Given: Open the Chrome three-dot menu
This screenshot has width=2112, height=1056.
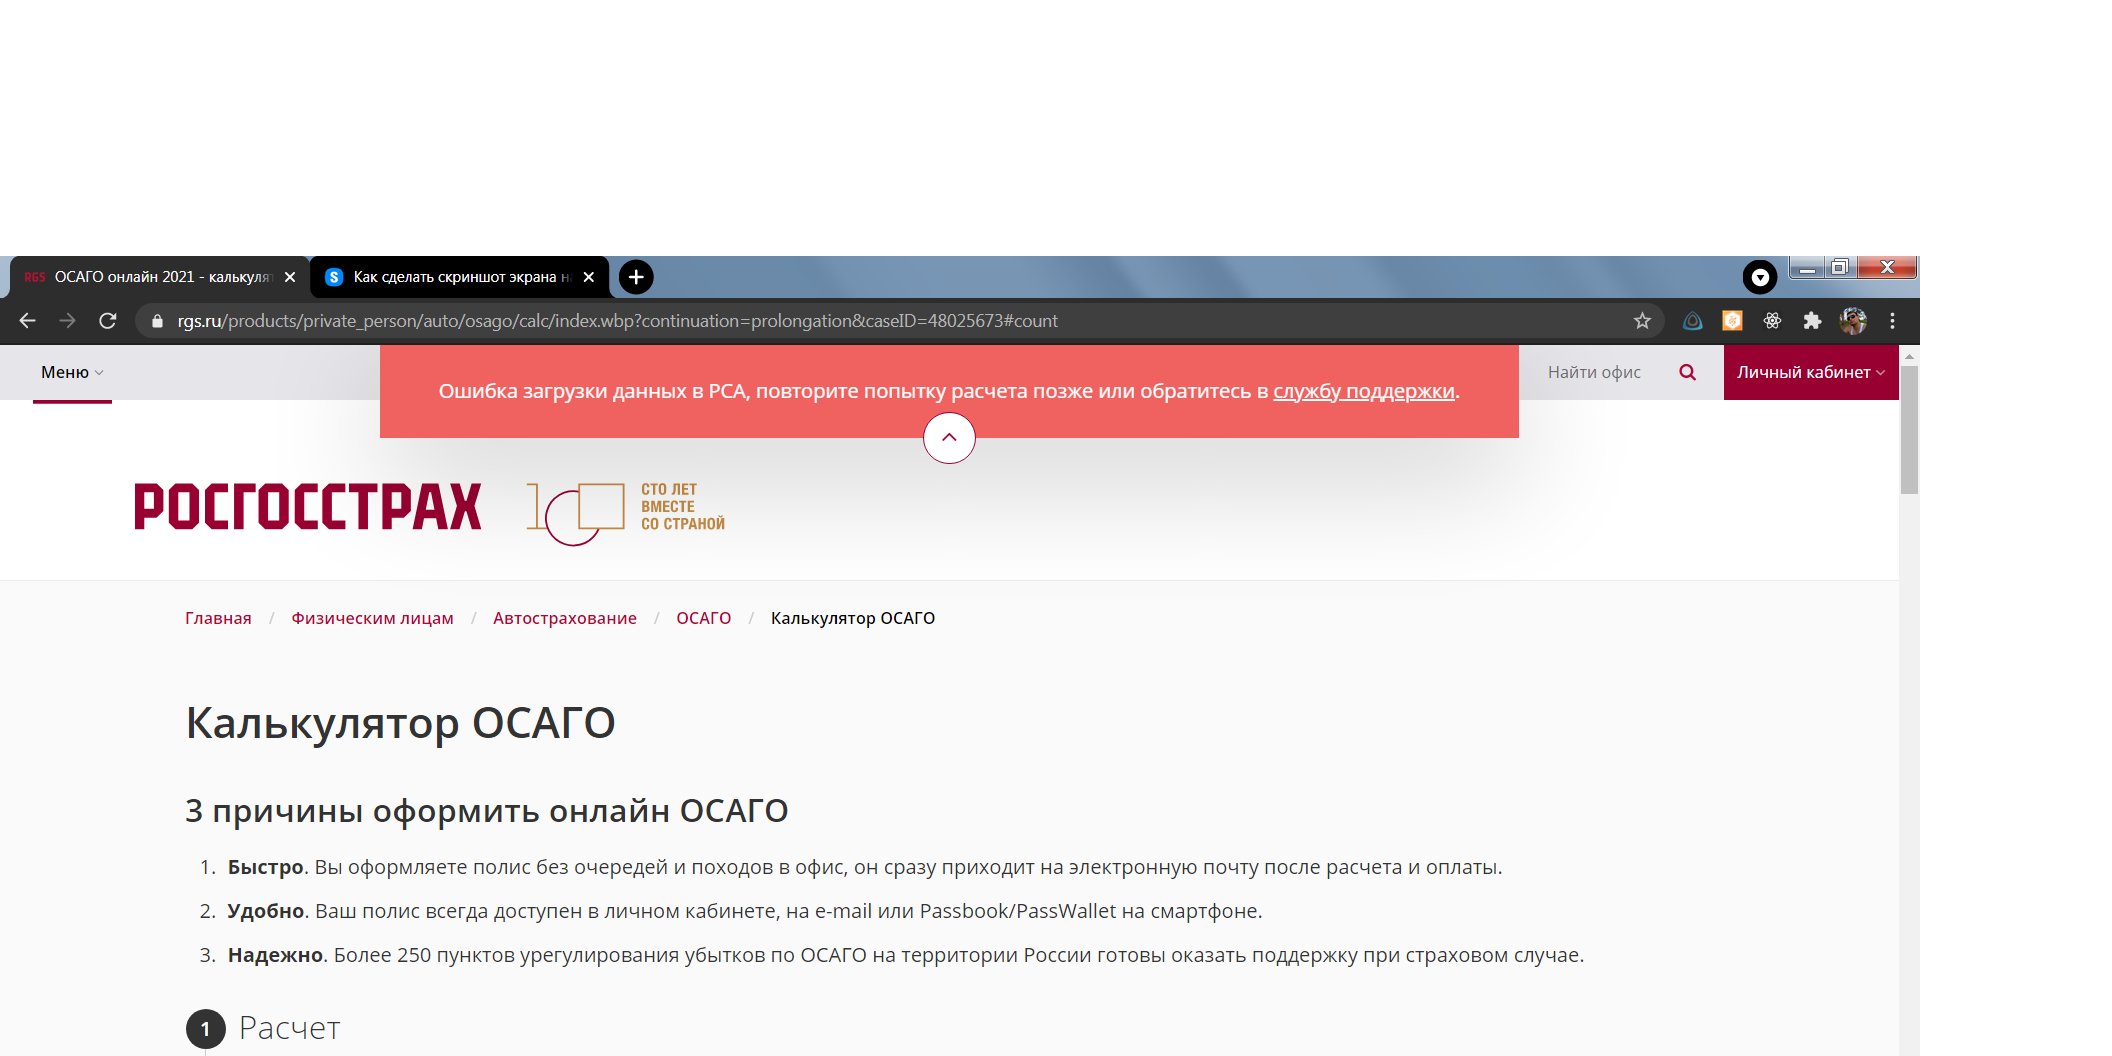Looking at the screenshot, I should point(1892,321).
